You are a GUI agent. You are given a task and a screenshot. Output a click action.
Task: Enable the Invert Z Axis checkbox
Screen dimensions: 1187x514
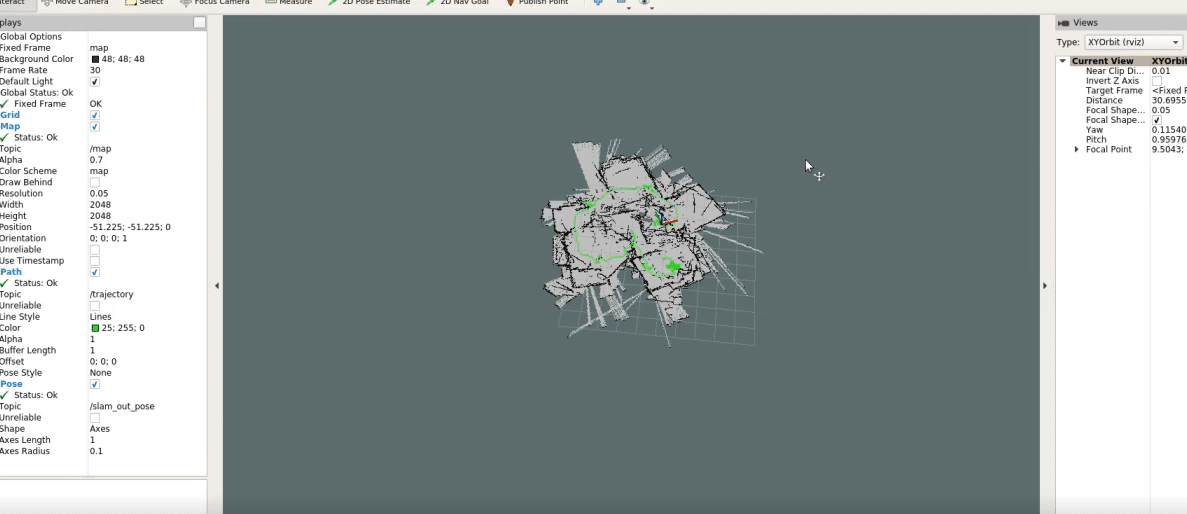(x=1156, y=81)
